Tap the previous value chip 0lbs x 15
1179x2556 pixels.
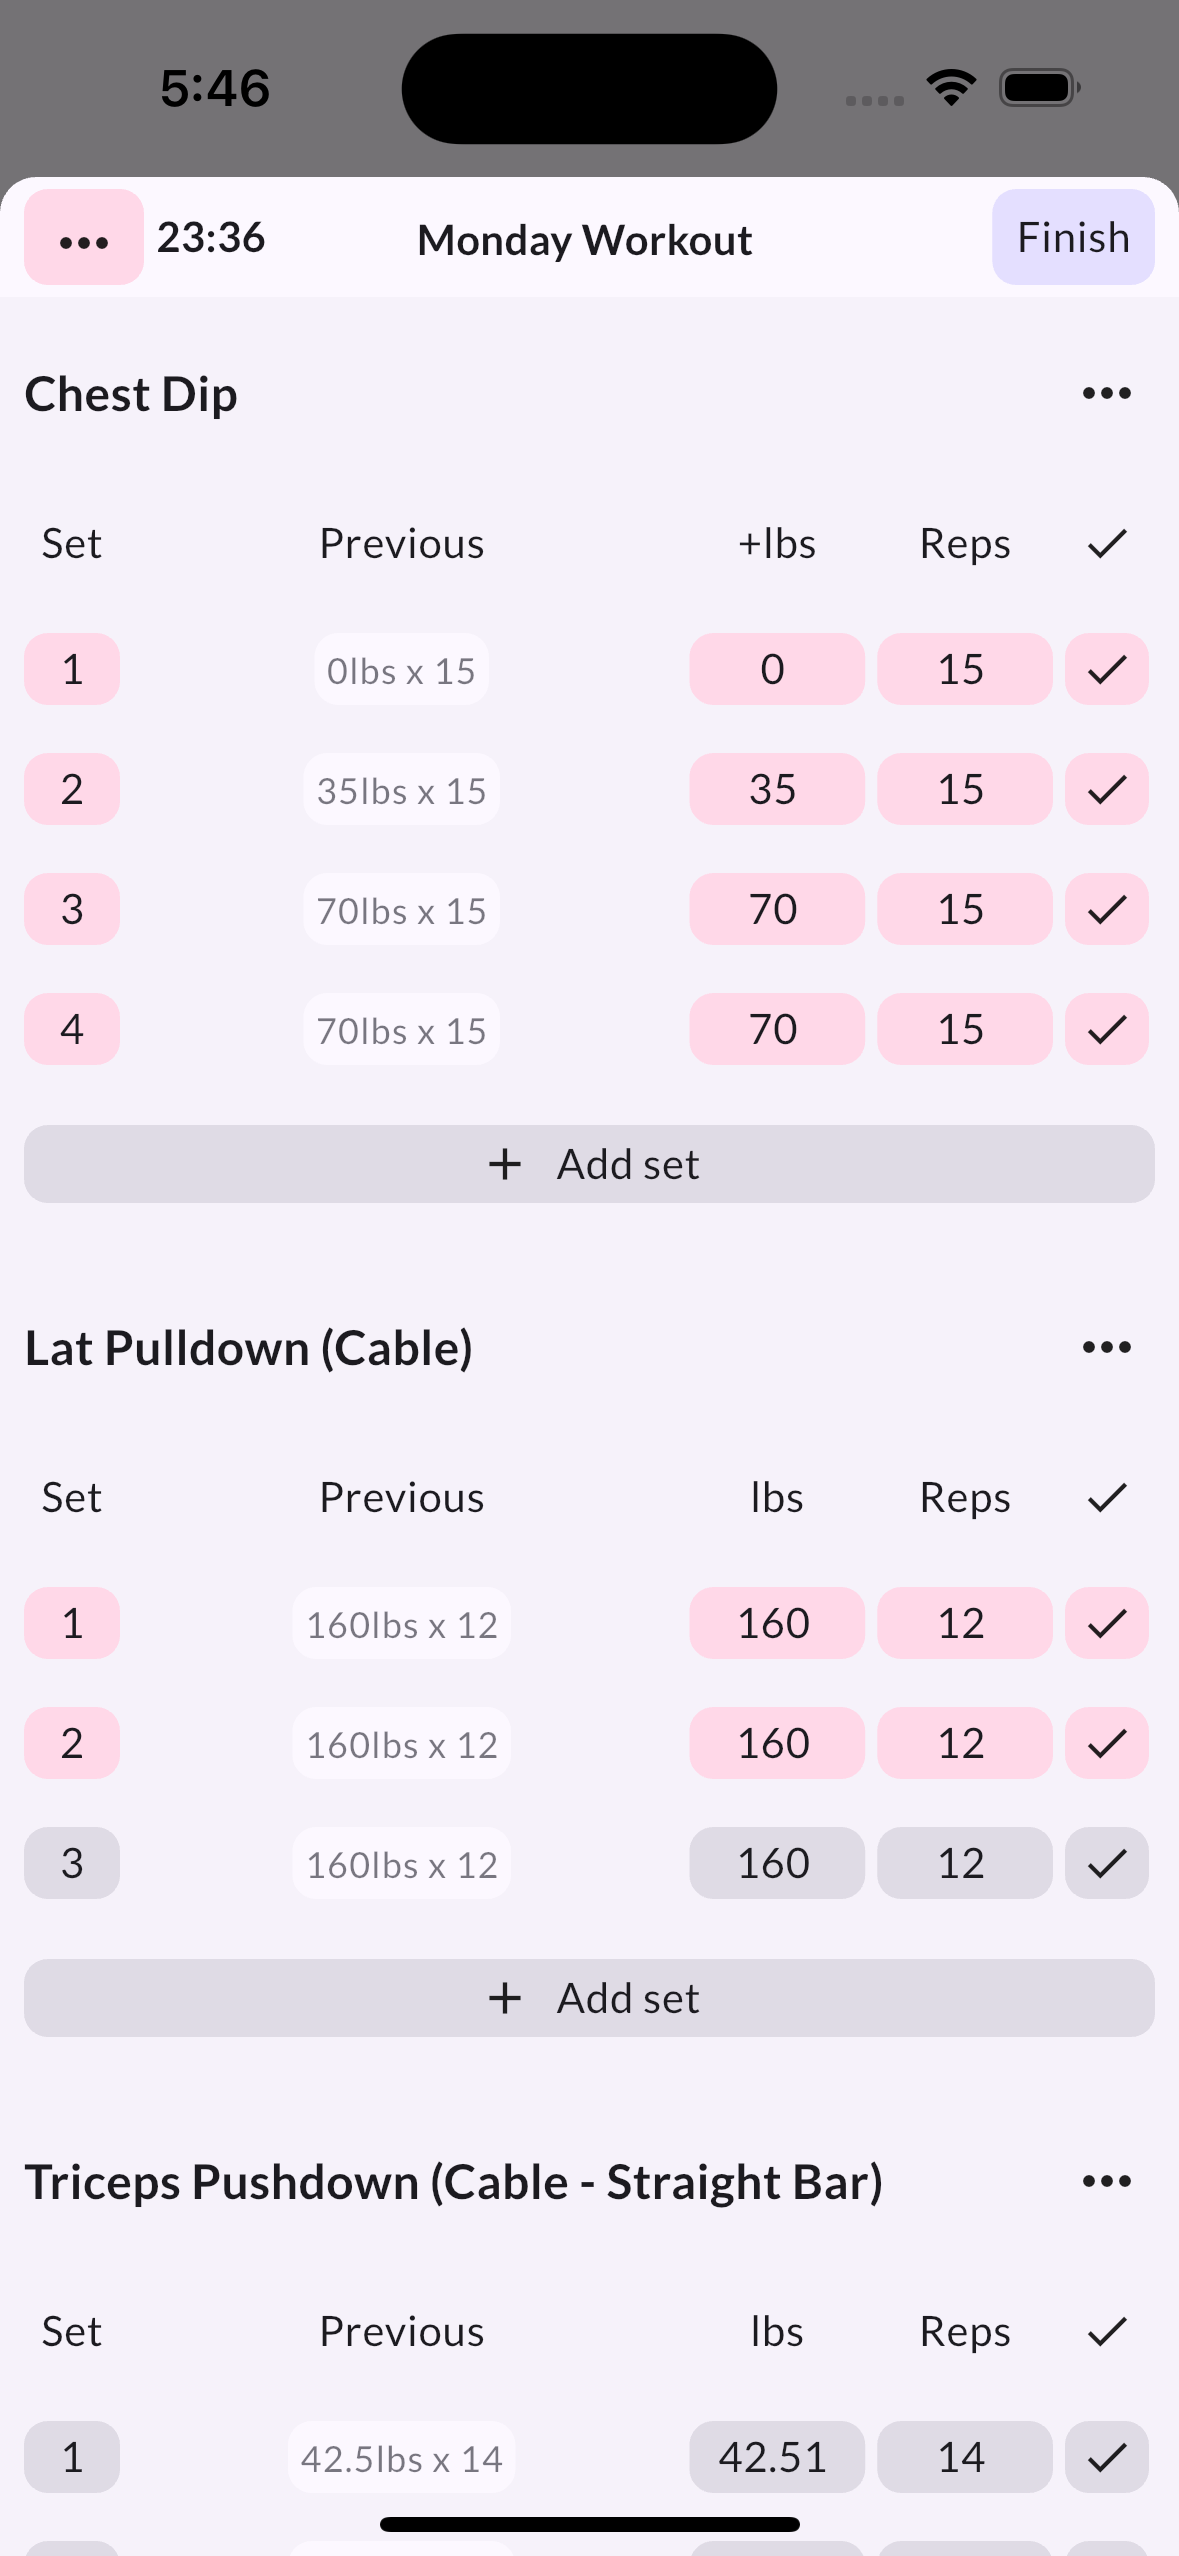click(401, 670)
